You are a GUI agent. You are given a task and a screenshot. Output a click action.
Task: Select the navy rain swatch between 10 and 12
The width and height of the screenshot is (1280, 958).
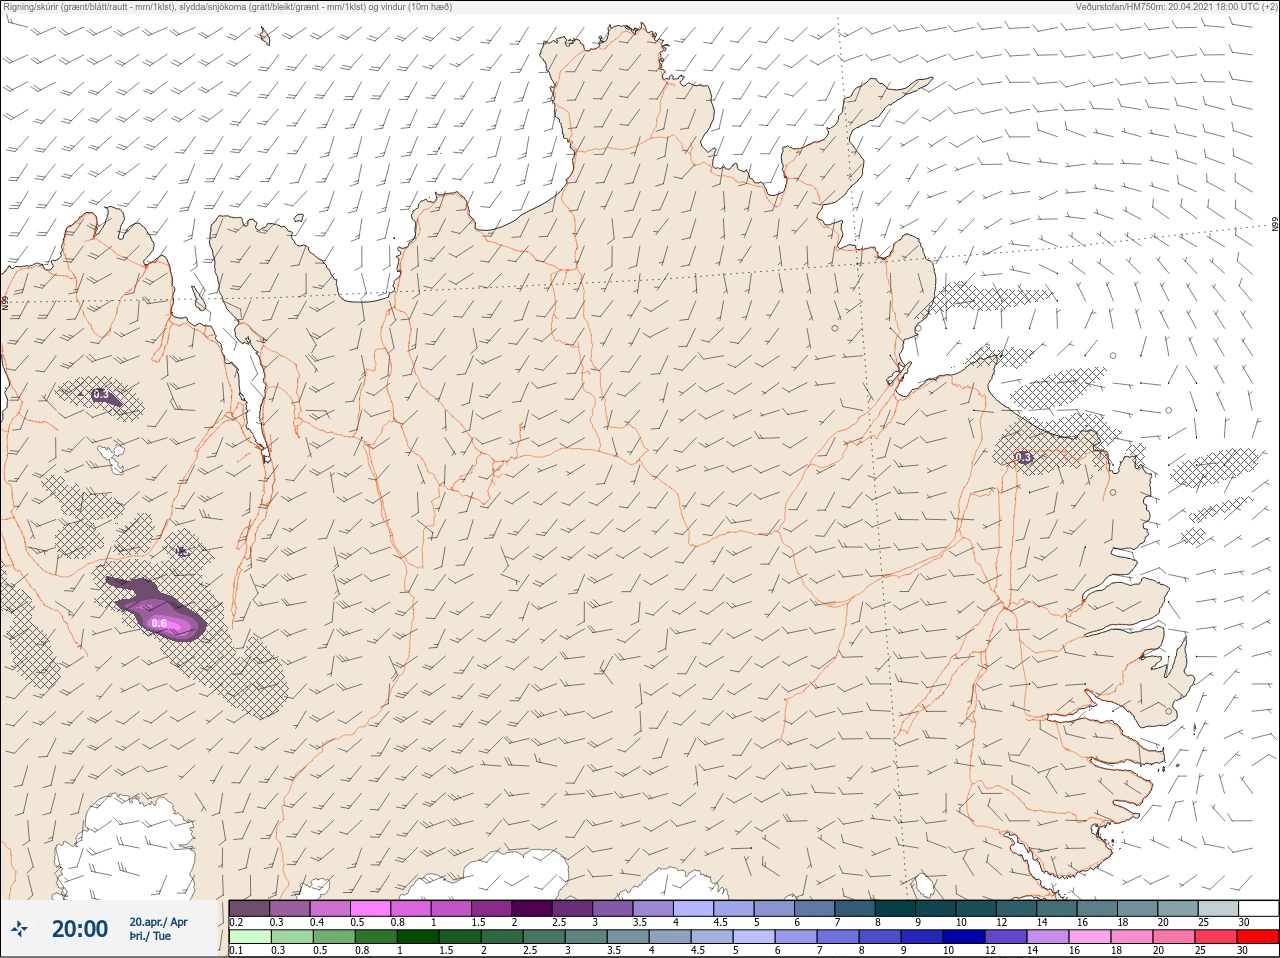[964, 937]
